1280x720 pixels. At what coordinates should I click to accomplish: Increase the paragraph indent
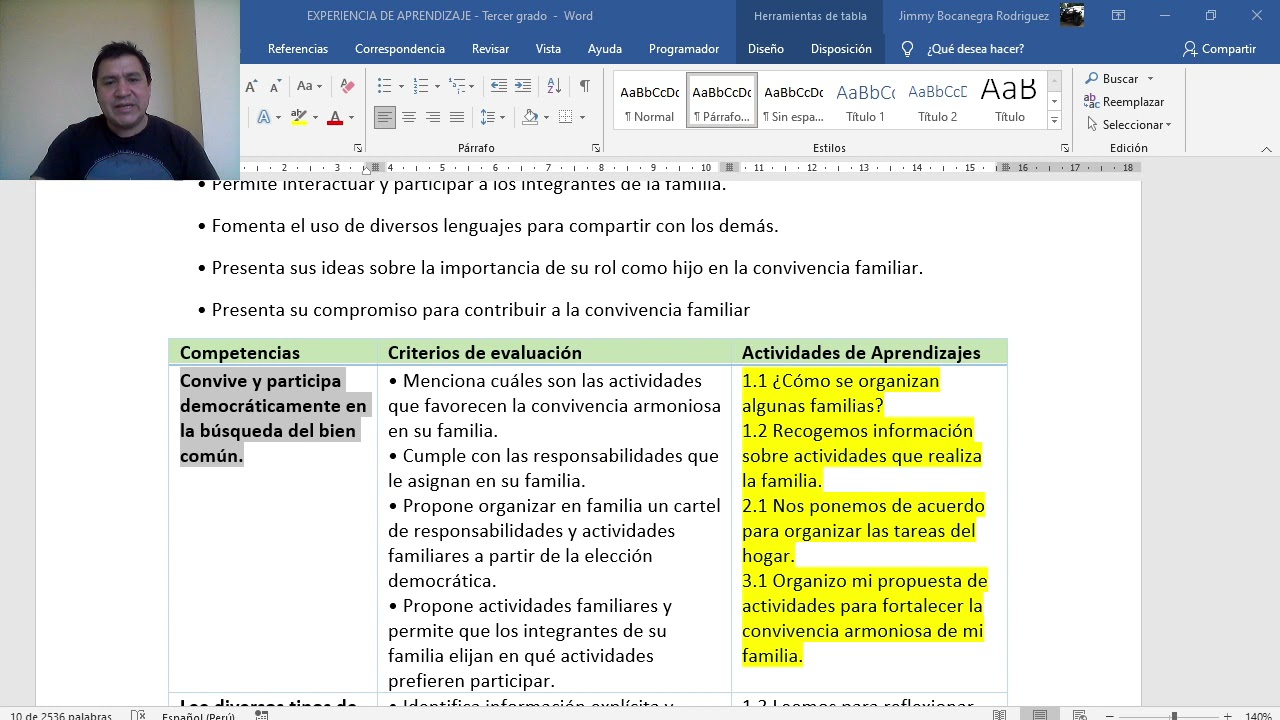coord(524,86)
